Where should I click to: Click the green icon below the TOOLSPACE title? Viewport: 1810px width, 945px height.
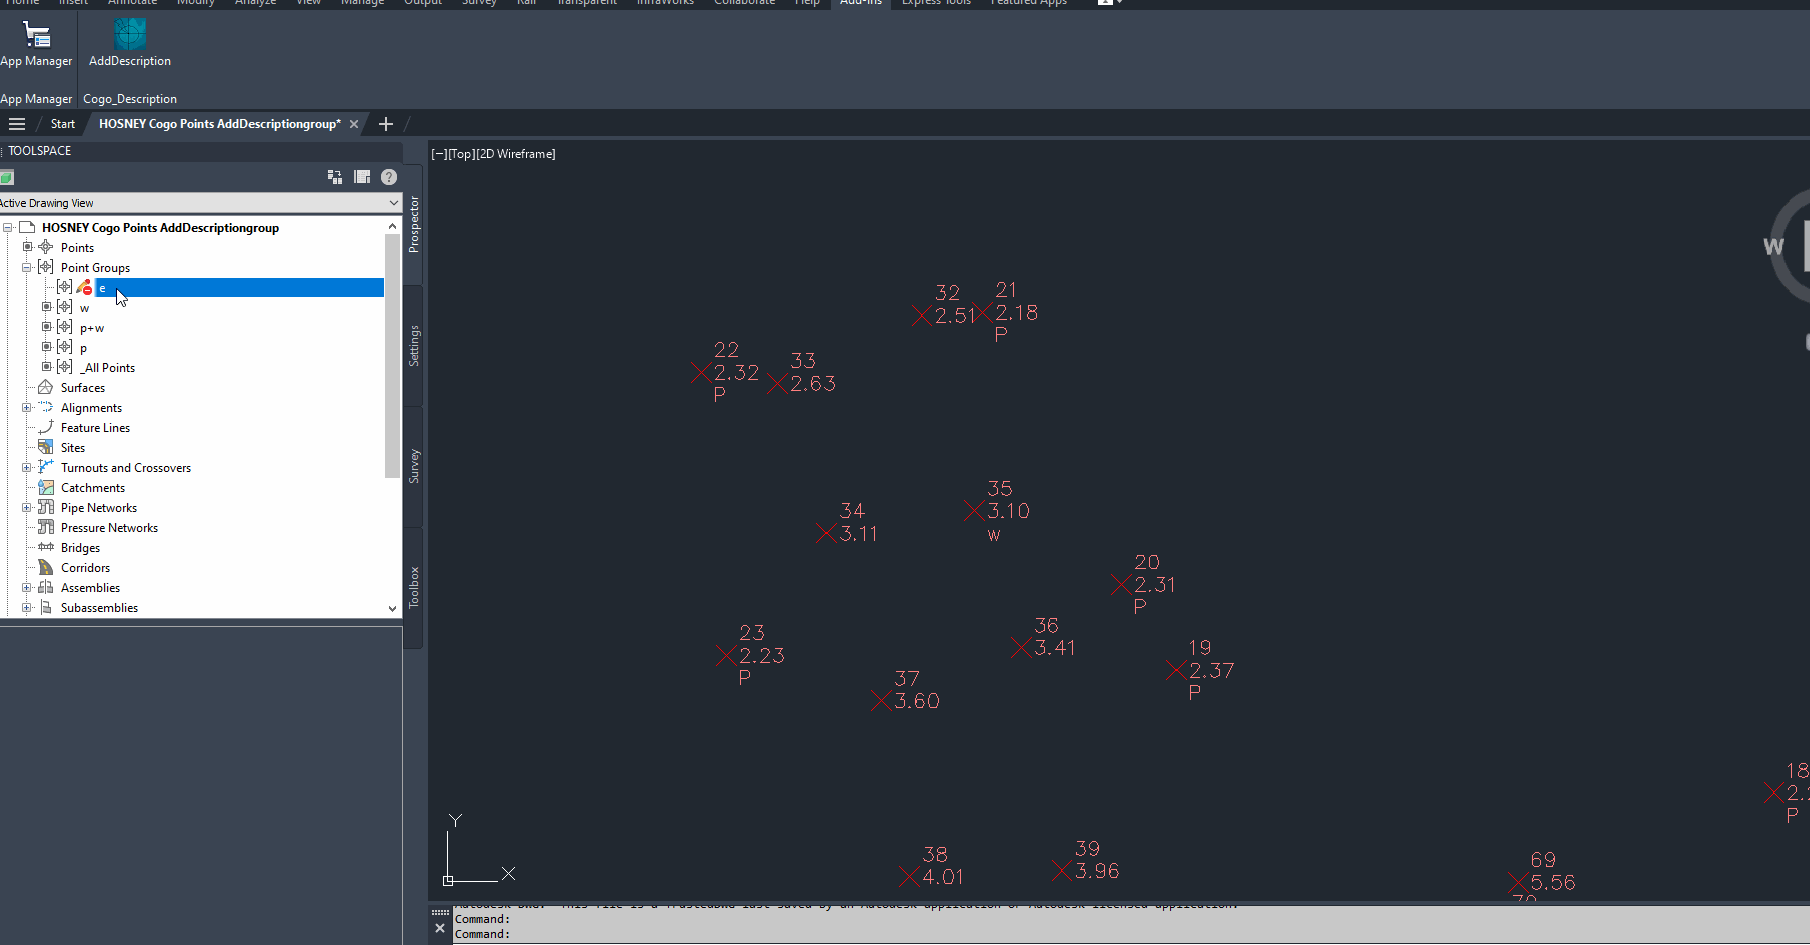coord(6,178)
